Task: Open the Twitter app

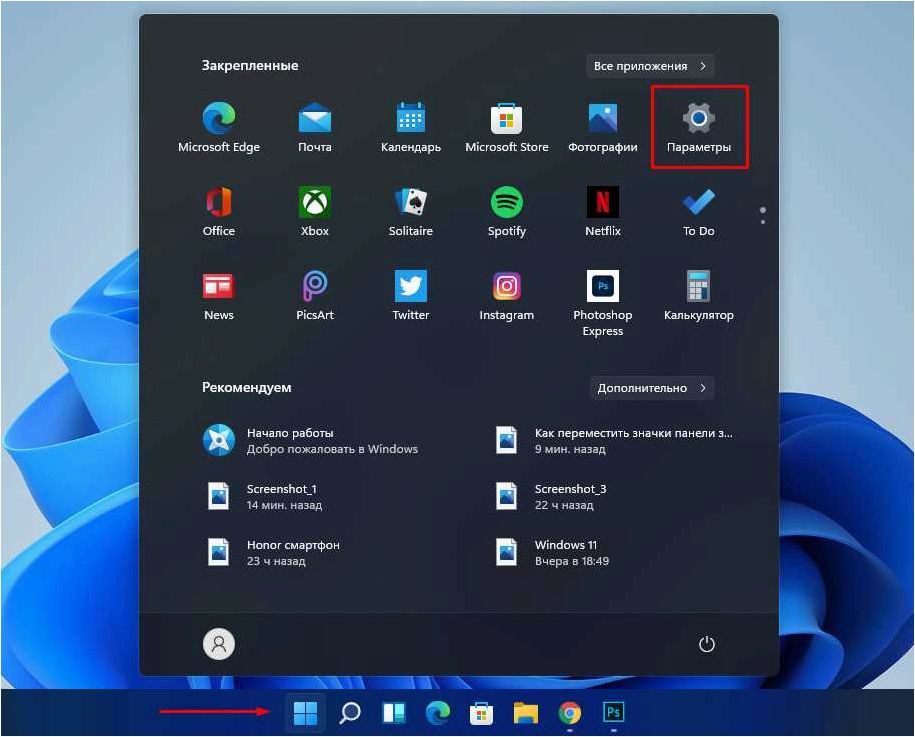Action: pos(411,295)
